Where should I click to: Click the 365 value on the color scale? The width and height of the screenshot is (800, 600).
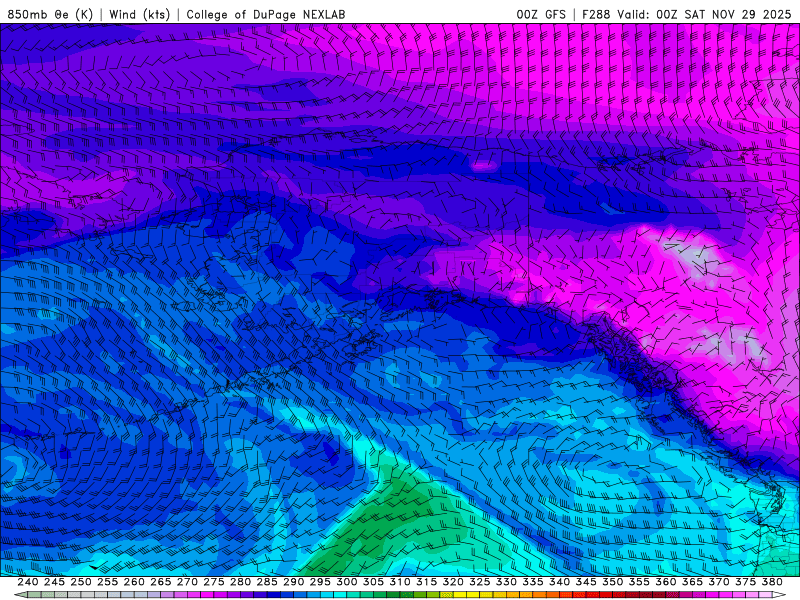tap(692, 582)
